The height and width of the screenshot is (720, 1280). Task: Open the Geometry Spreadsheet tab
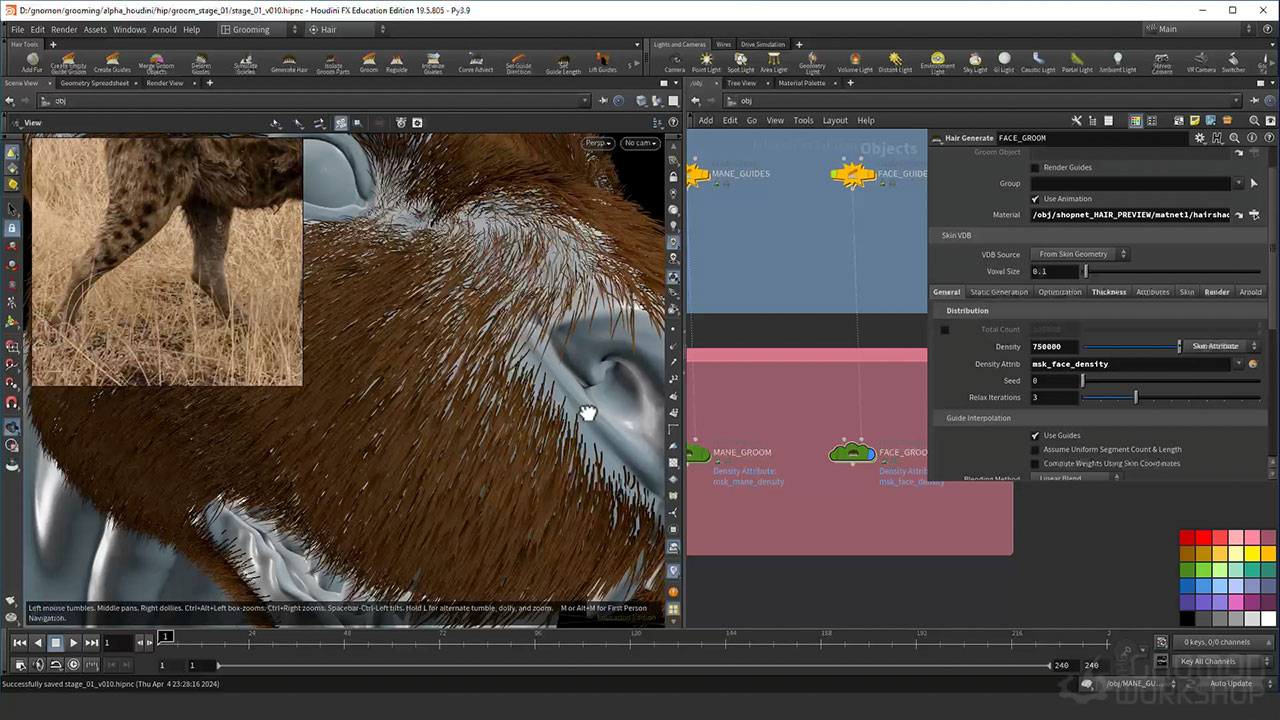pyautogui.click(x=94, y=83)
